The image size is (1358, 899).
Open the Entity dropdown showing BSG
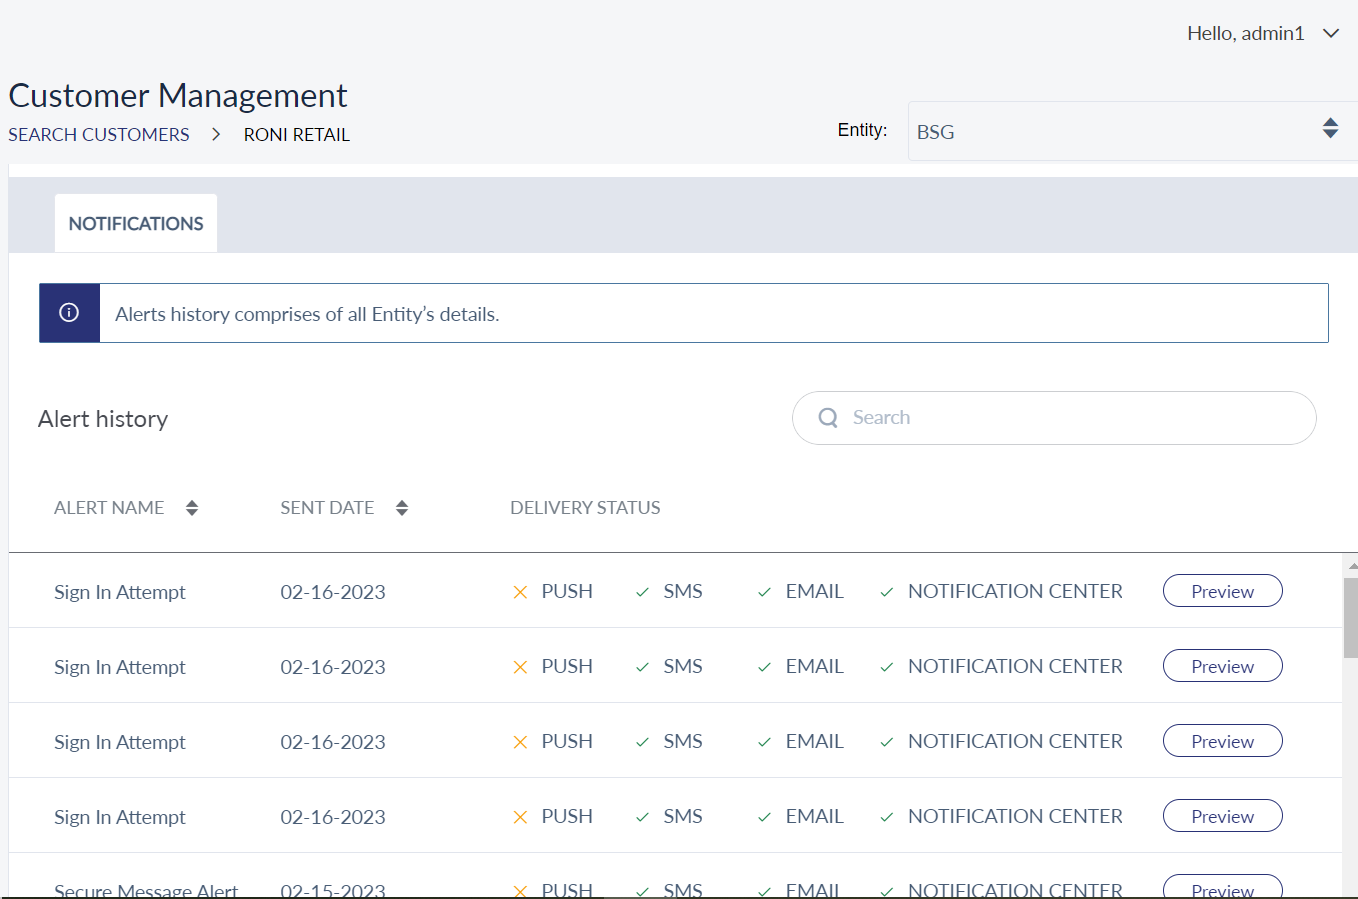coord(1132,131)
